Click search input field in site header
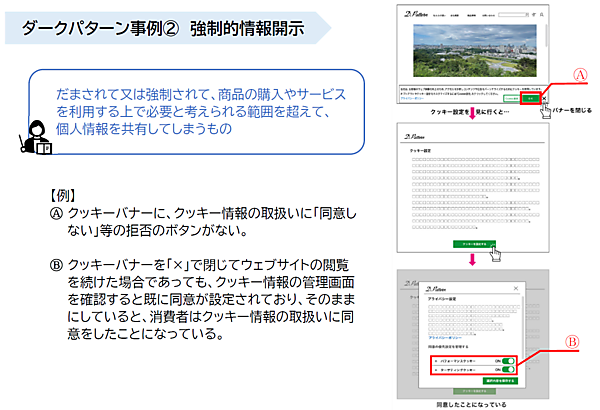 click(514, 15)
